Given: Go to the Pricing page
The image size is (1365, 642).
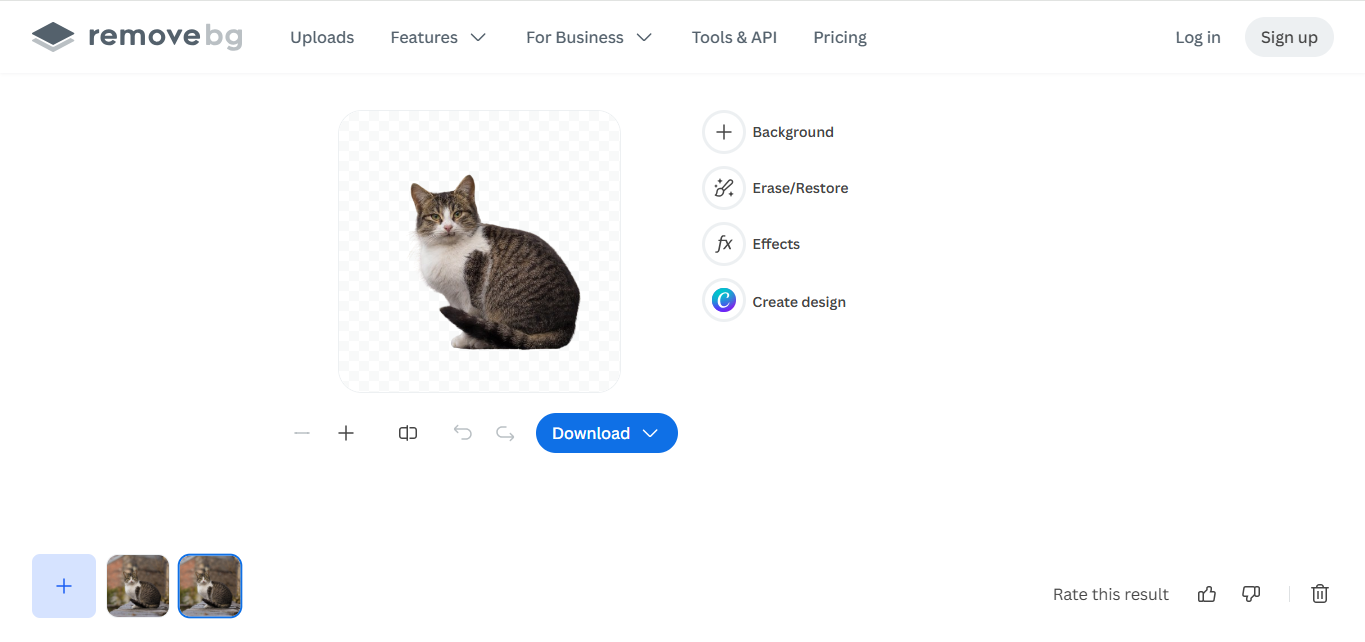Looking at the screenshot, I should click(x=839, y=37).
